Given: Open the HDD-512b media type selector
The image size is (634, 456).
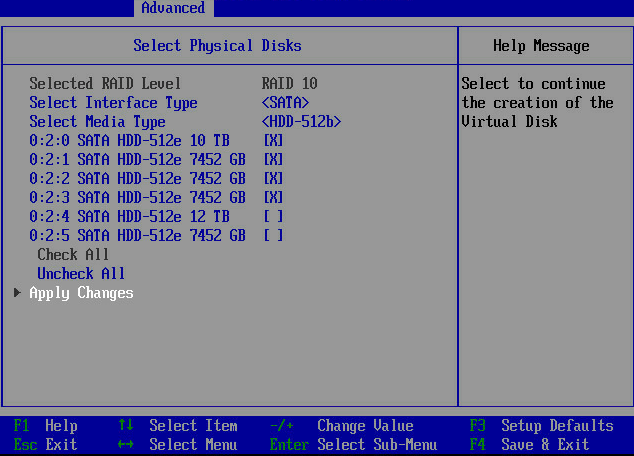Looking at the screenshot, I should 301,121.
